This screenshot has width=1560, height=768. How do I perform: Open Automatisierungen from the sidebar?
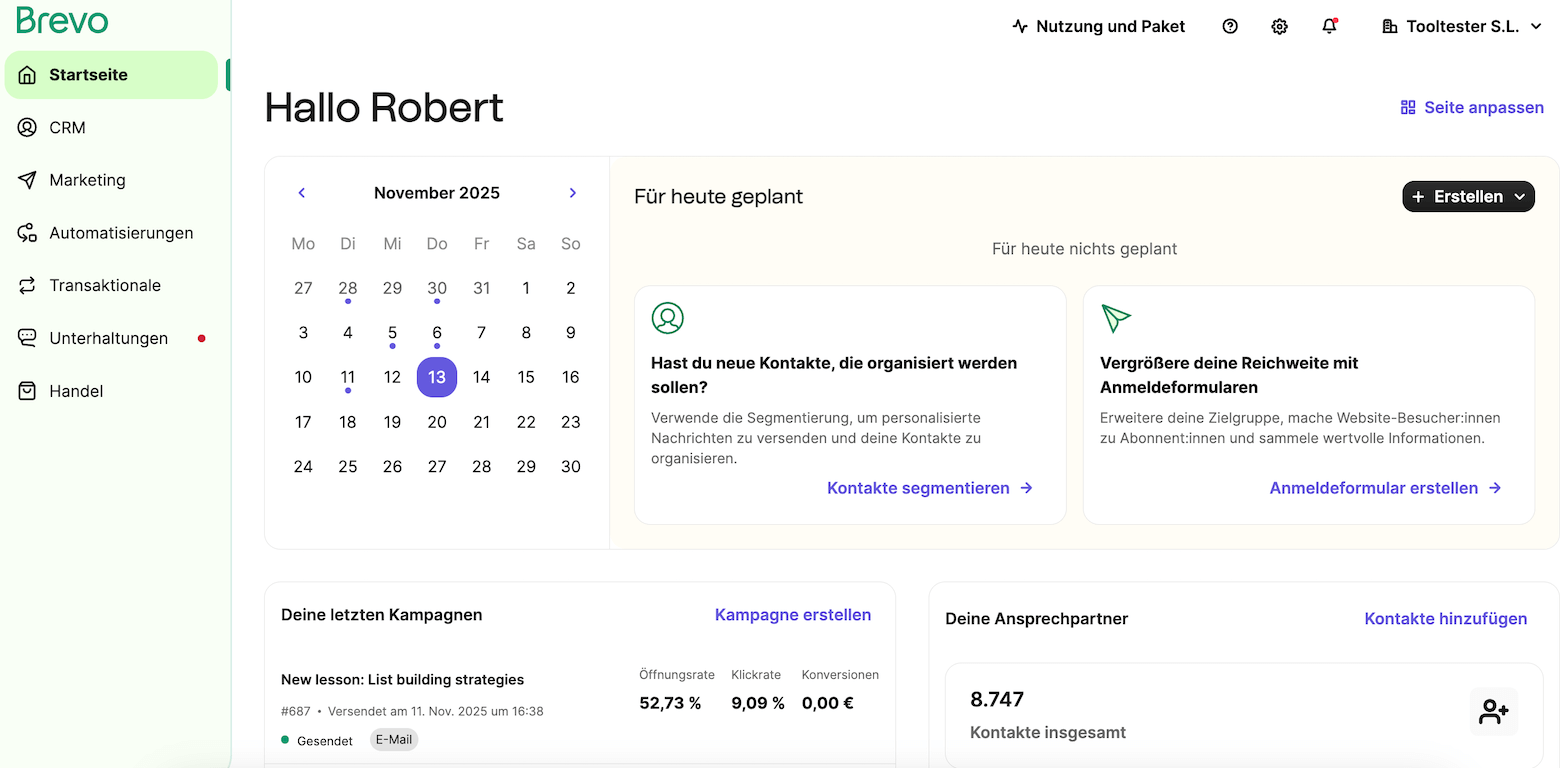tap(121, 232)
